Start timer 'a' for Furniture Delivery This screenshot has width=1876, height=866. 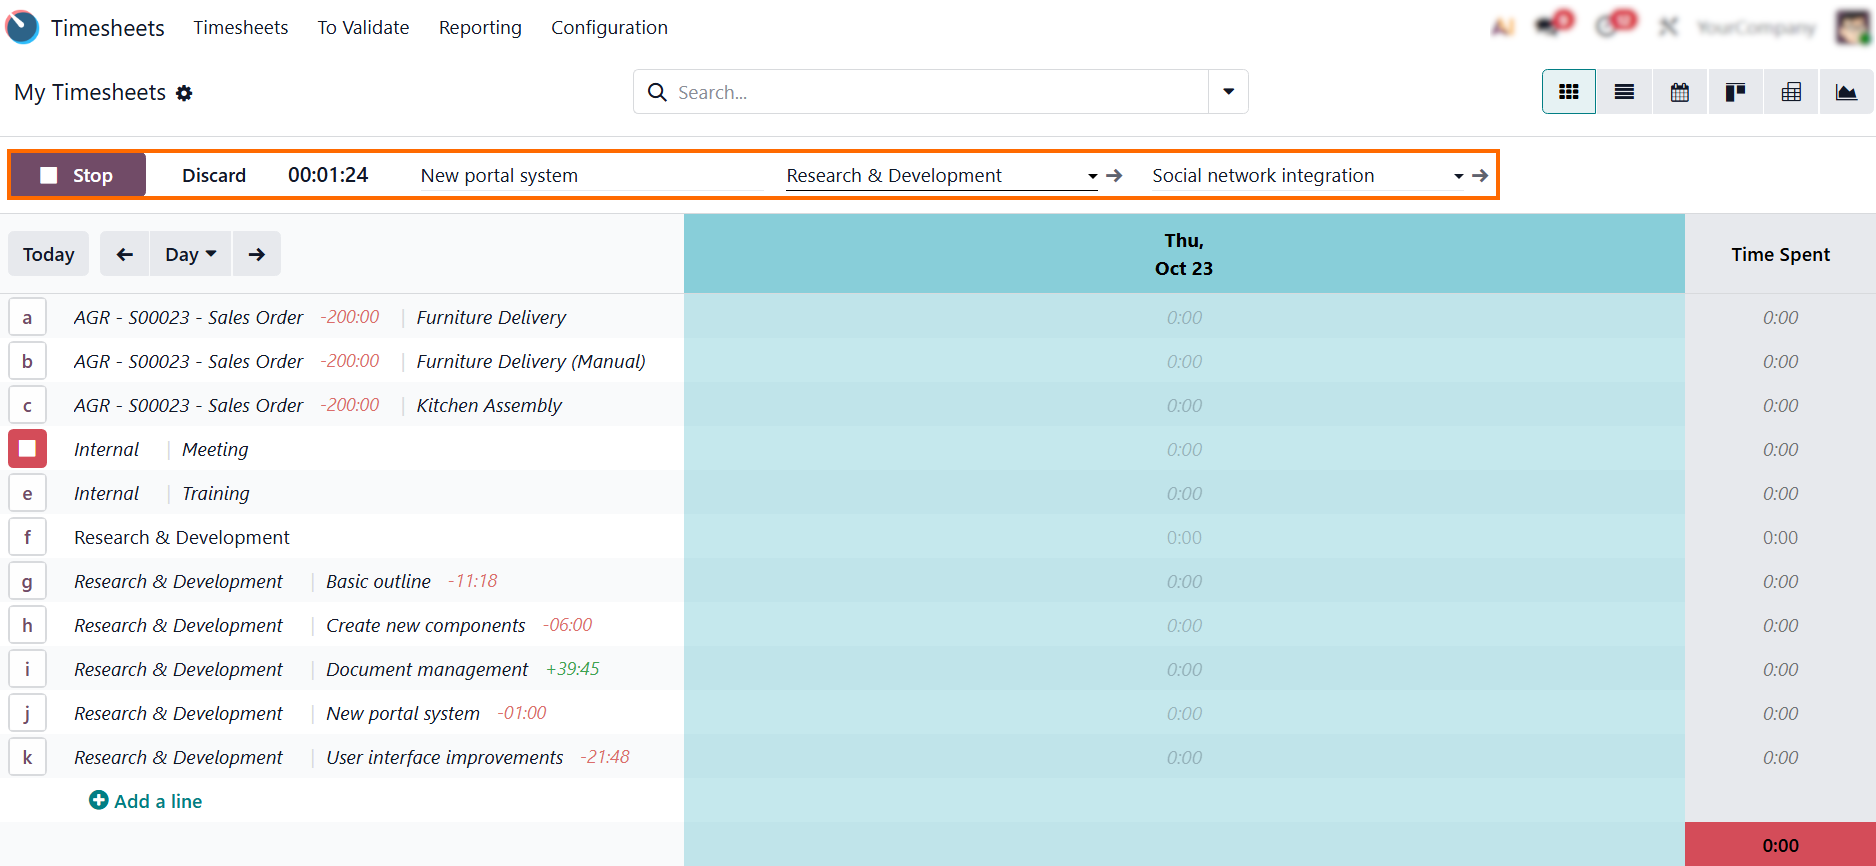[x=28, y=317]
